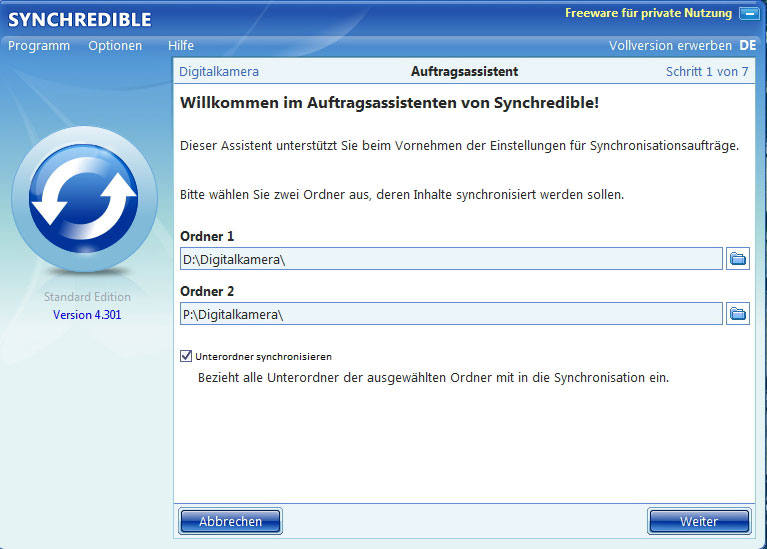Click the Schritt 1 von 7 indicator
The image size is (767, 549).
tap(707, 71)
